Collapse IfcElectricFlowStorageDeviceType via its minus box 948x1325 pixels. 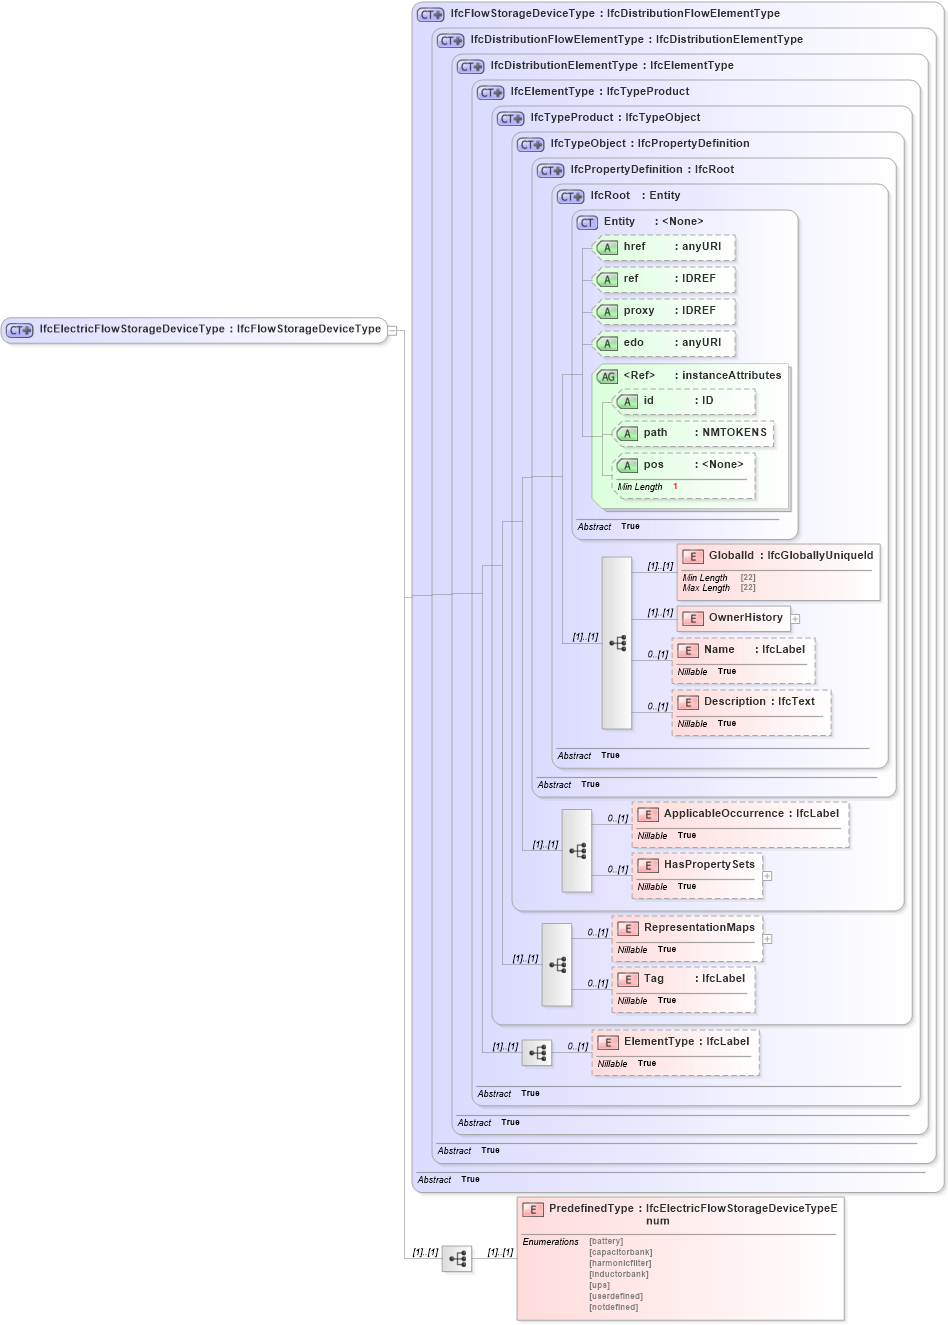click(395, 329)
